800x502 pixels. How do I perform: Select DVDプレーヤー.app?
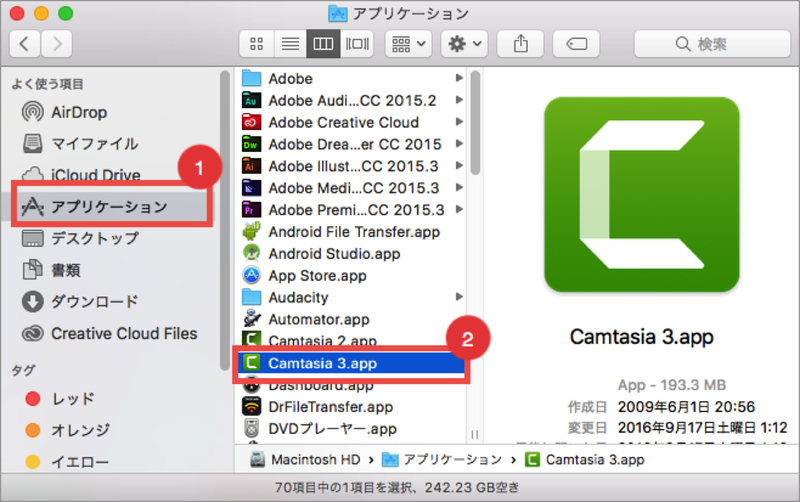pos(352,429)
